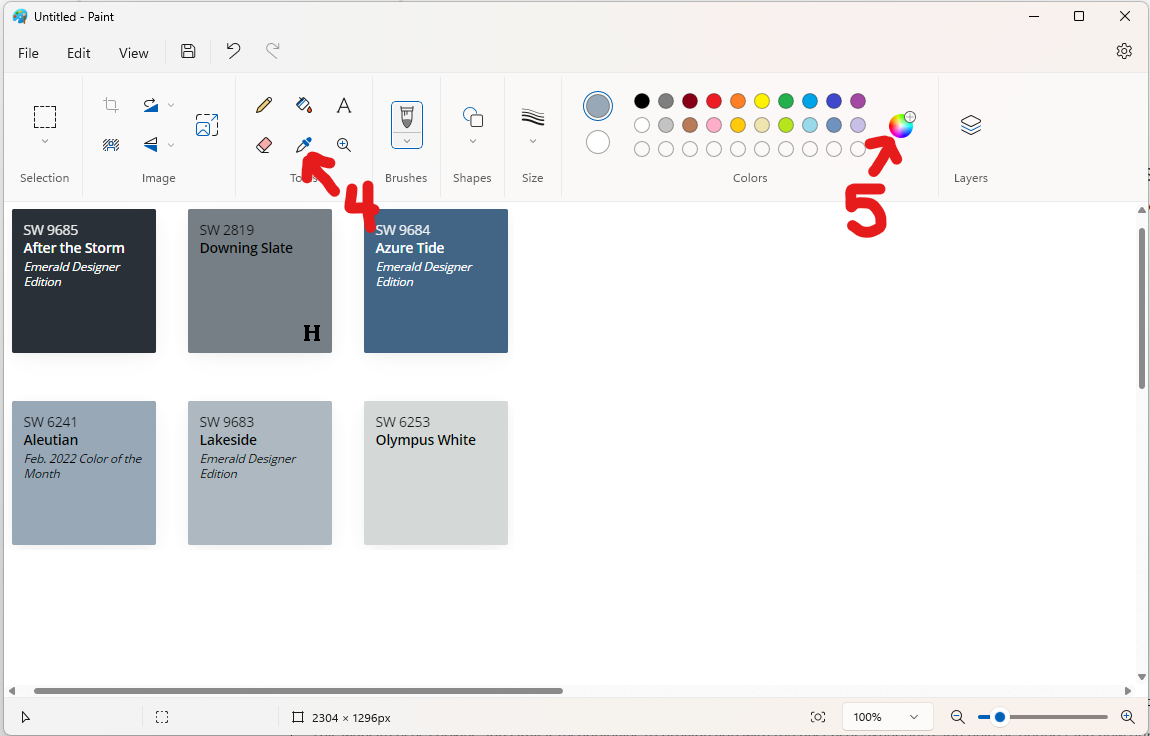Open Paint Settings gear
The image size is (1150, 736).
tap(1124, 51)
